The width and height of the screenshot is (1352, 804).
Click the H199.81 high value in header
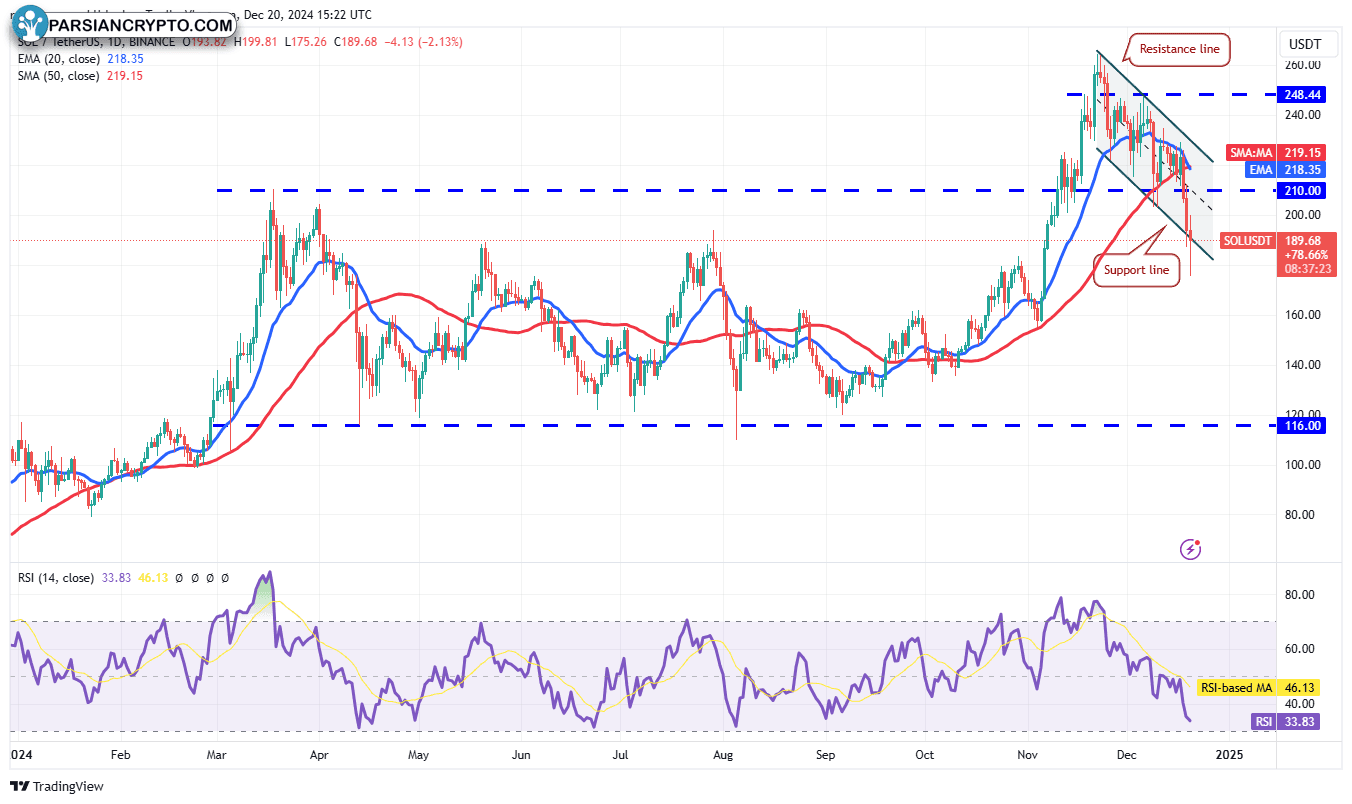click(x=257, y=42)
